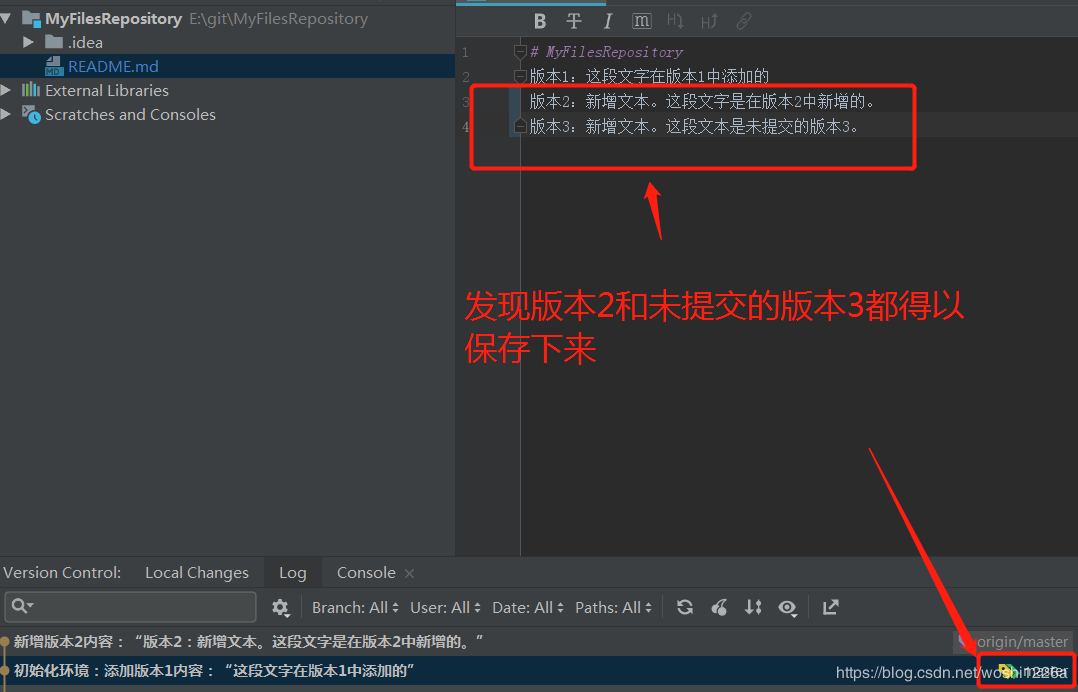Open the User: All filter dropdown
Image resolution: width=1078 pixels, height=692 pixels.
(445, 607)
